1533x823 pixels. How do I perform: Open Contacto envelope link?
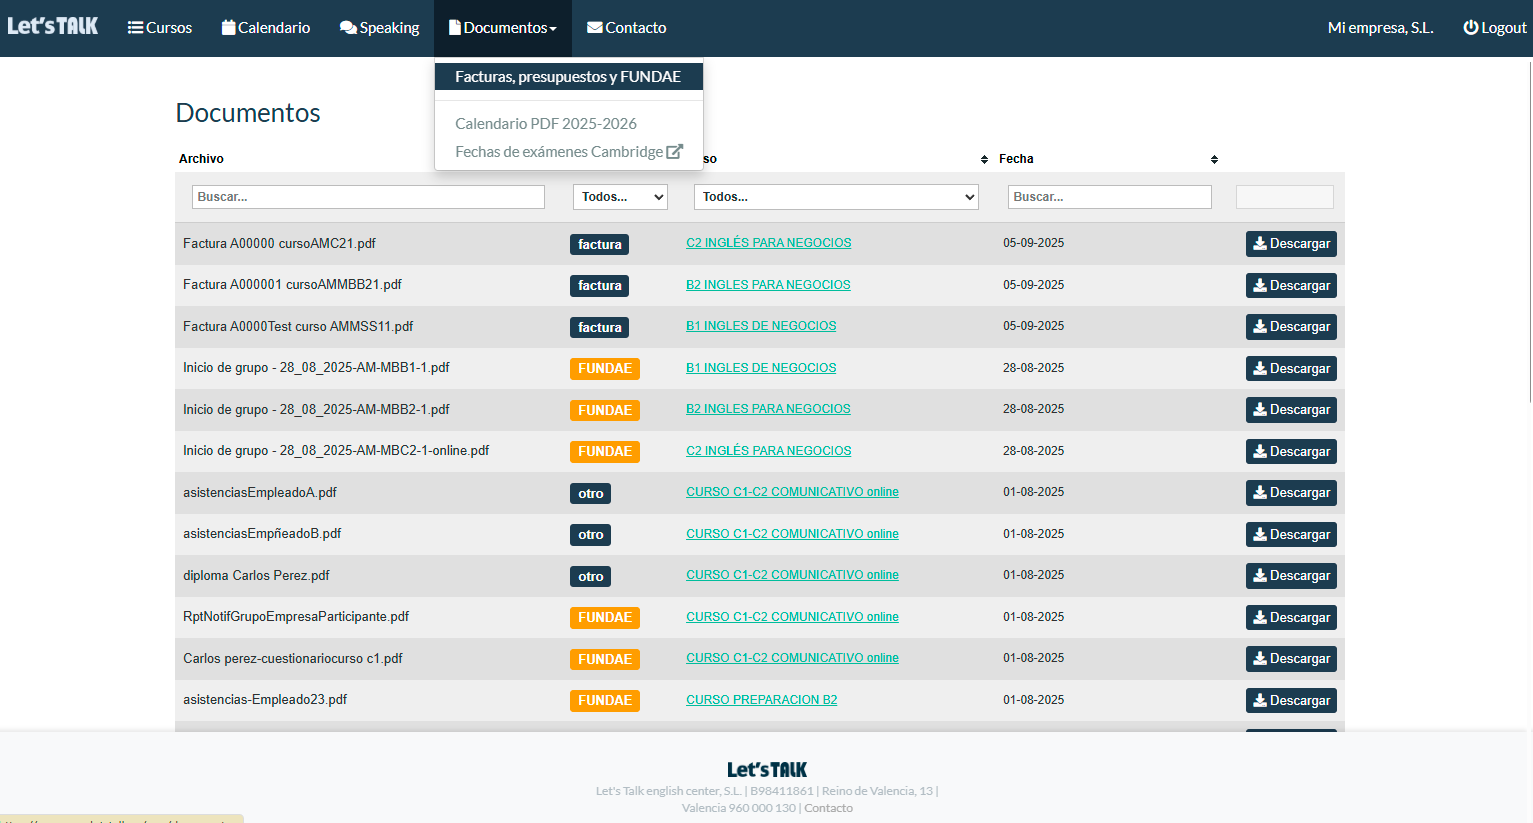pos(626,28)
